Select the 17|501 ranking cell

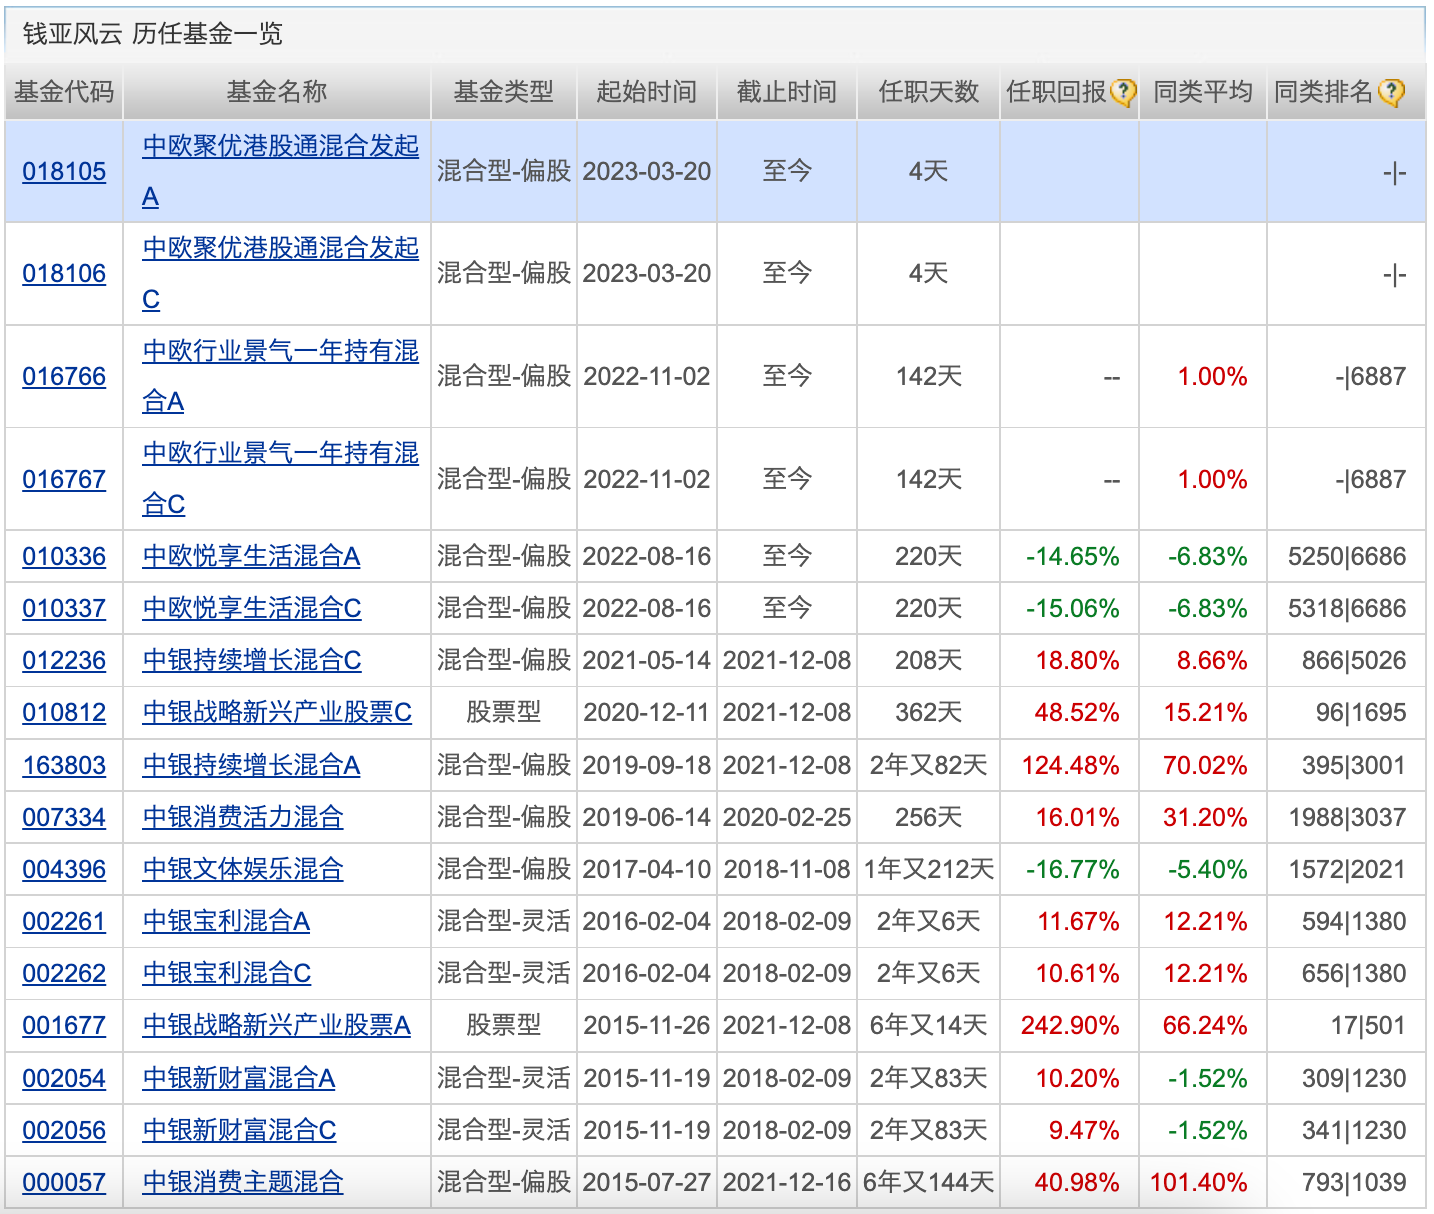[x=1368, y=1025]
